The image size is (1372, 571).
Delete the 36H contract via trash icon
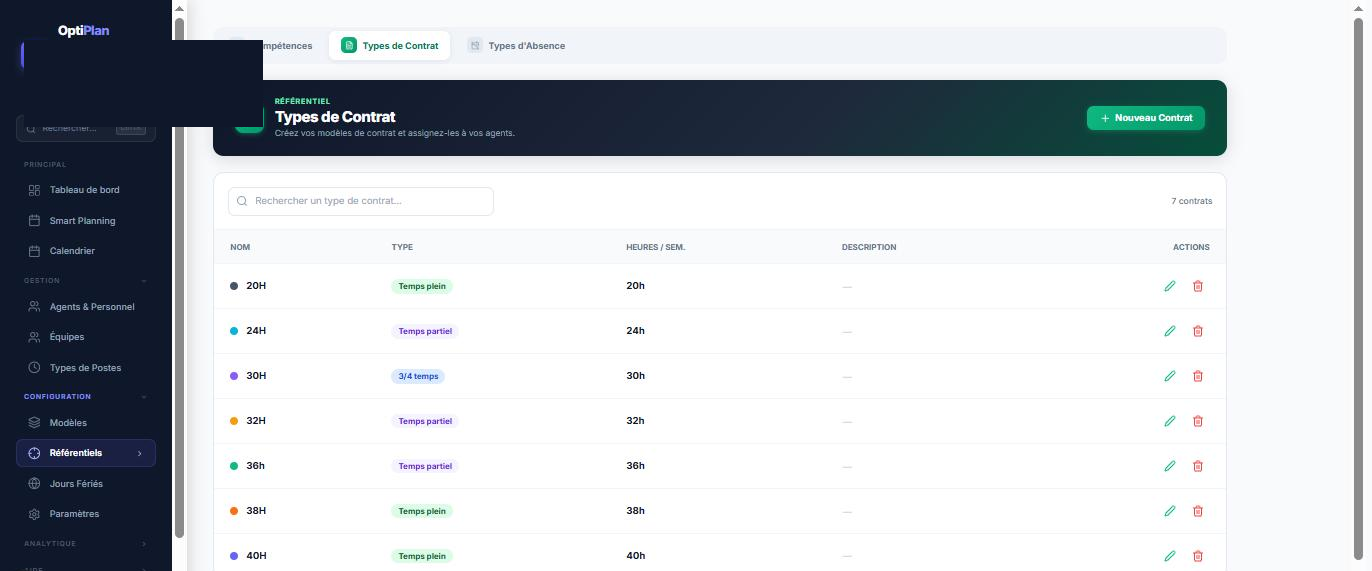click(x=1197, y=466)
